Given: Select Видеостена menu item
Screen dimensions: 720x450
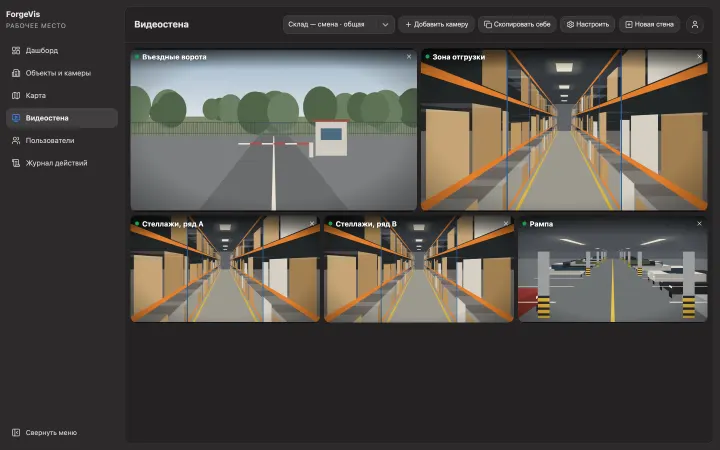Looking at the screenshot, I should pos(62,118).
